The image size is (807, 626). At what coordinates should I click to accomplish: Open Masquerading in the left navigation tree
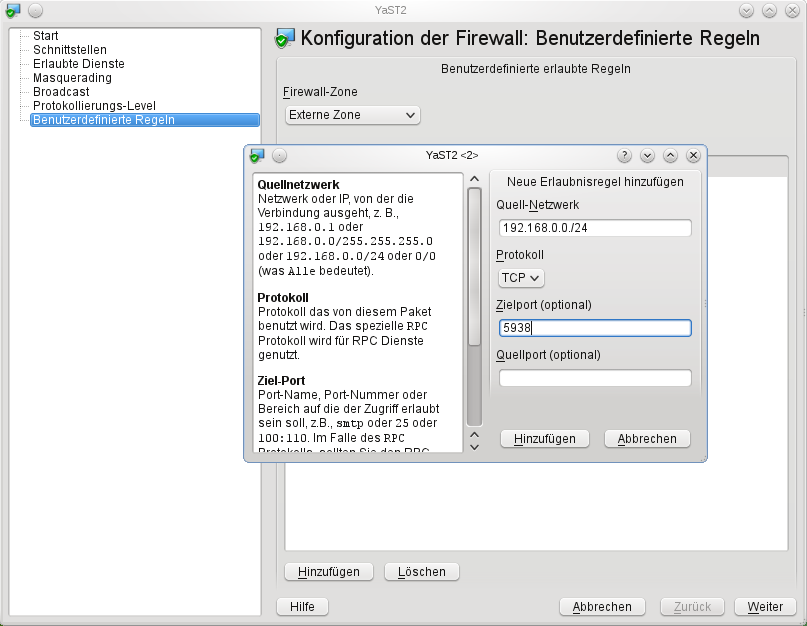pyautogui.click(x=72, y=78)
